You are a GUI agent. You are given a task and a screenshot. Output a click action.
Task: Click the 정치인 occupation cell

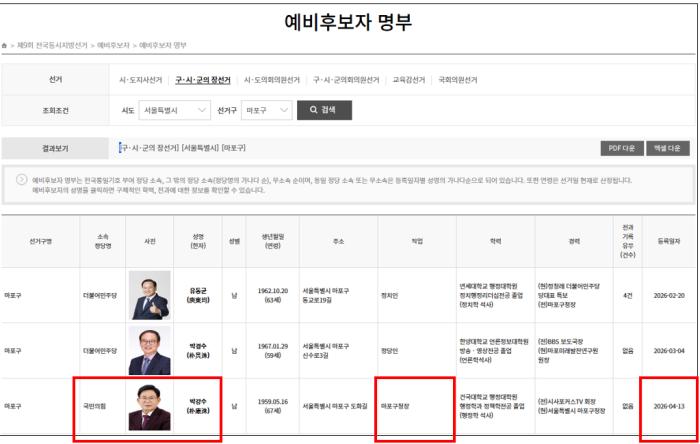click(x=389, y=295)
